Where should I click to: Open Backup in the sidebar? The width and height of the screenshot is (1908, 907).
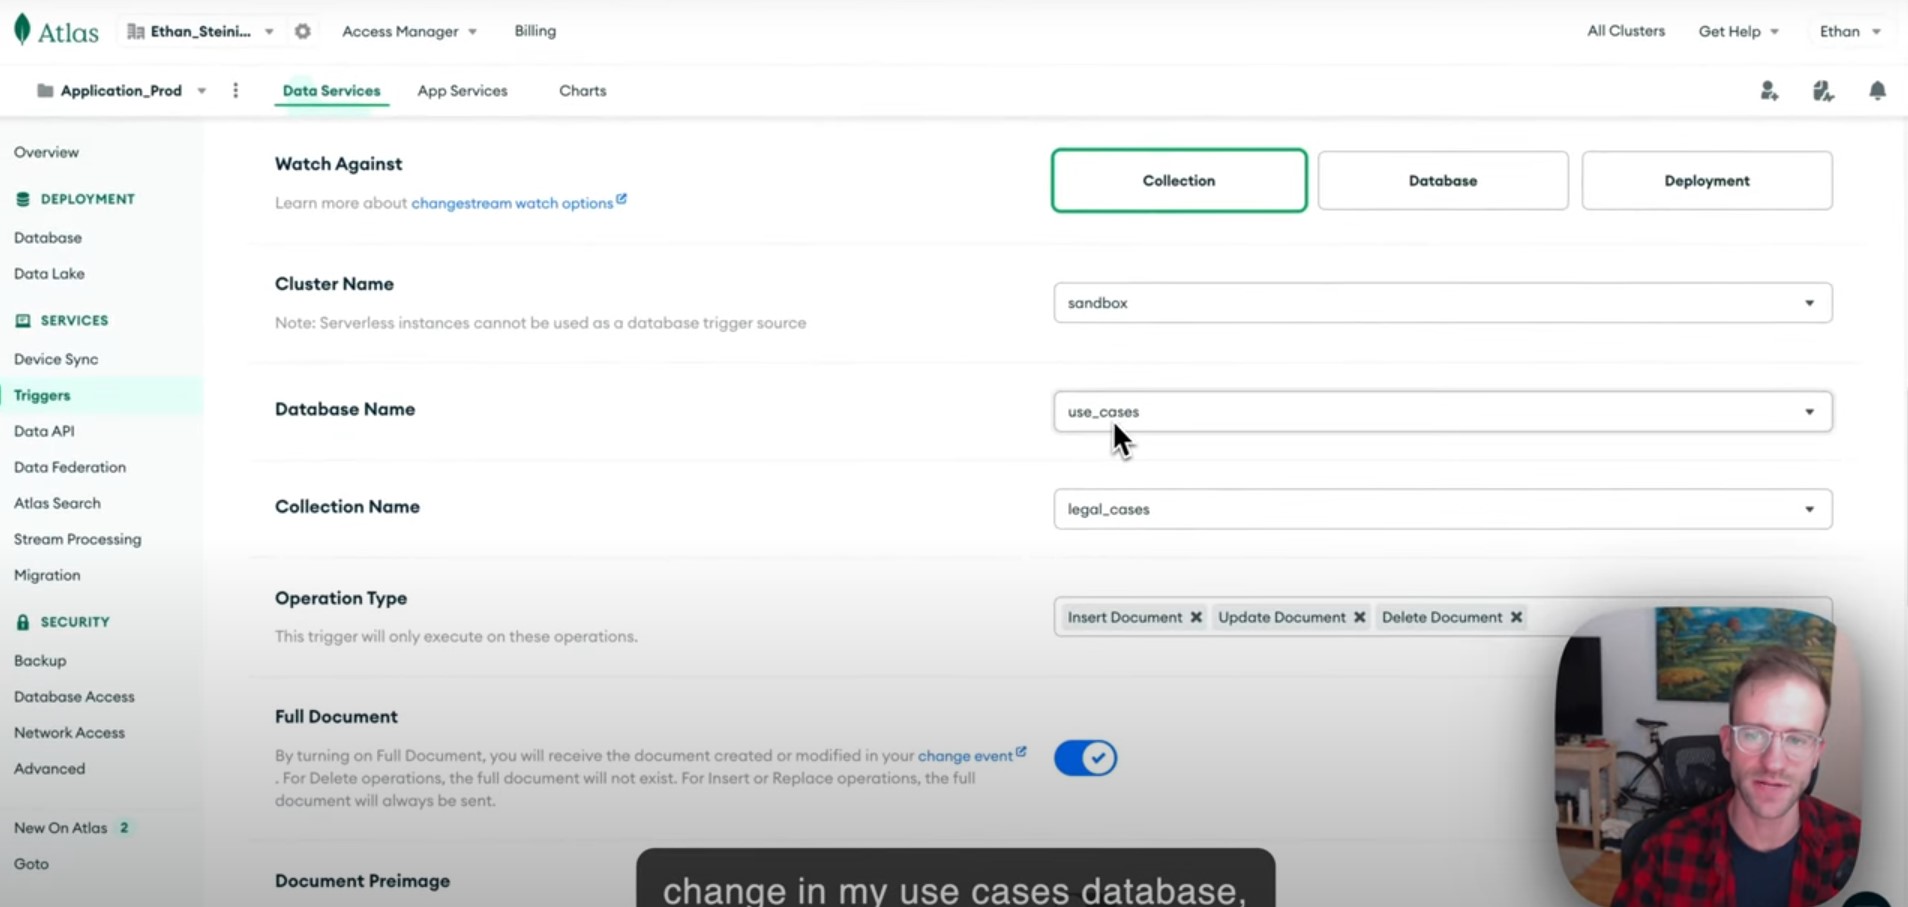pos(40,660)
